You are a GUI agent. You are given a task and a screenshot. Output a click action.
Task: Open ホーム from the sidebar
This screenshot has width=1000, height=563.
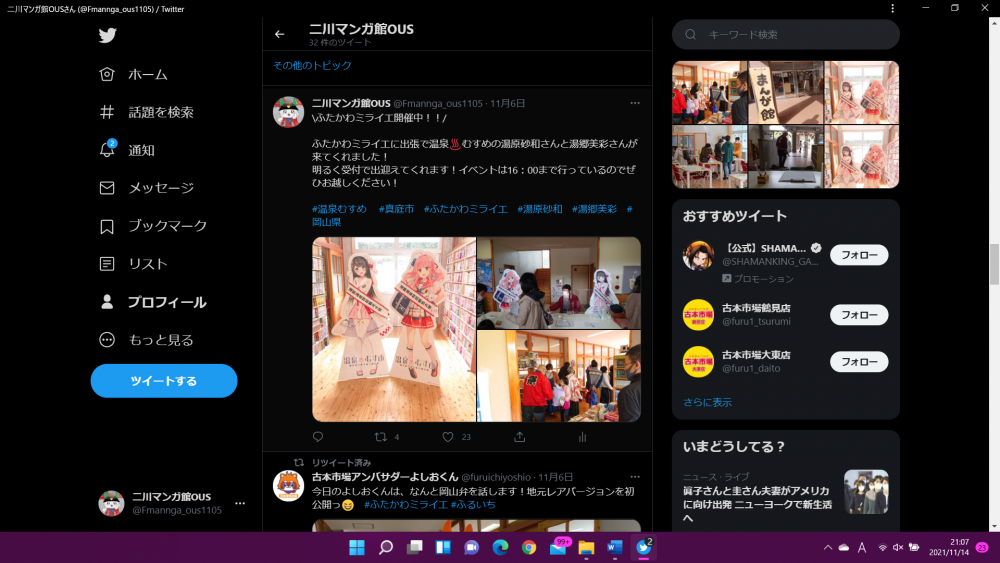(x=134, y=75)
